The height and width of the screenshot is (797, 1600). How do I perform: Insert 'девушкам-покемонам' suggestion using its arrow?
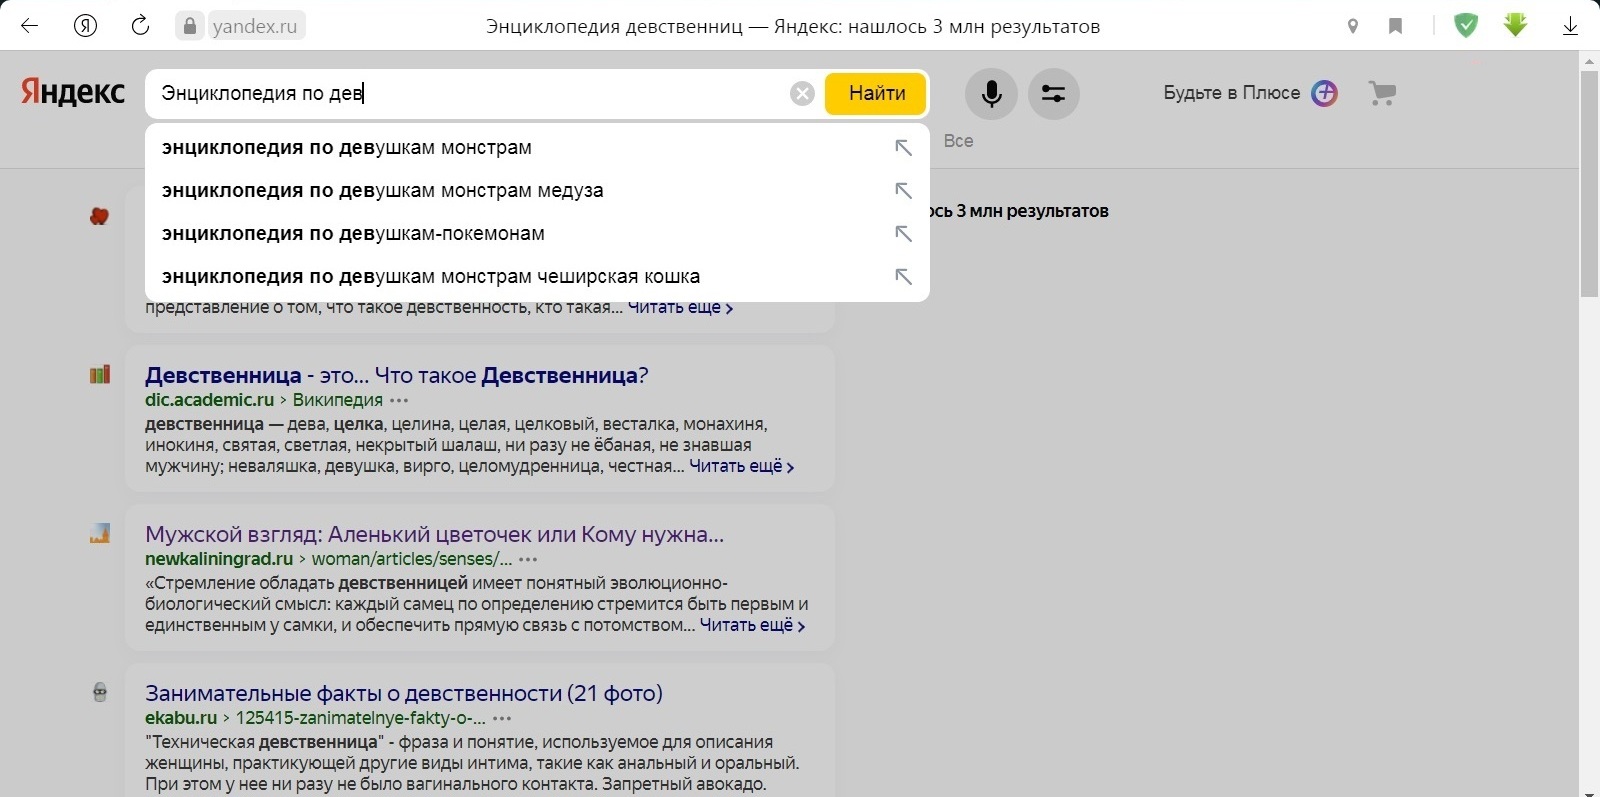tap(903, 233)
